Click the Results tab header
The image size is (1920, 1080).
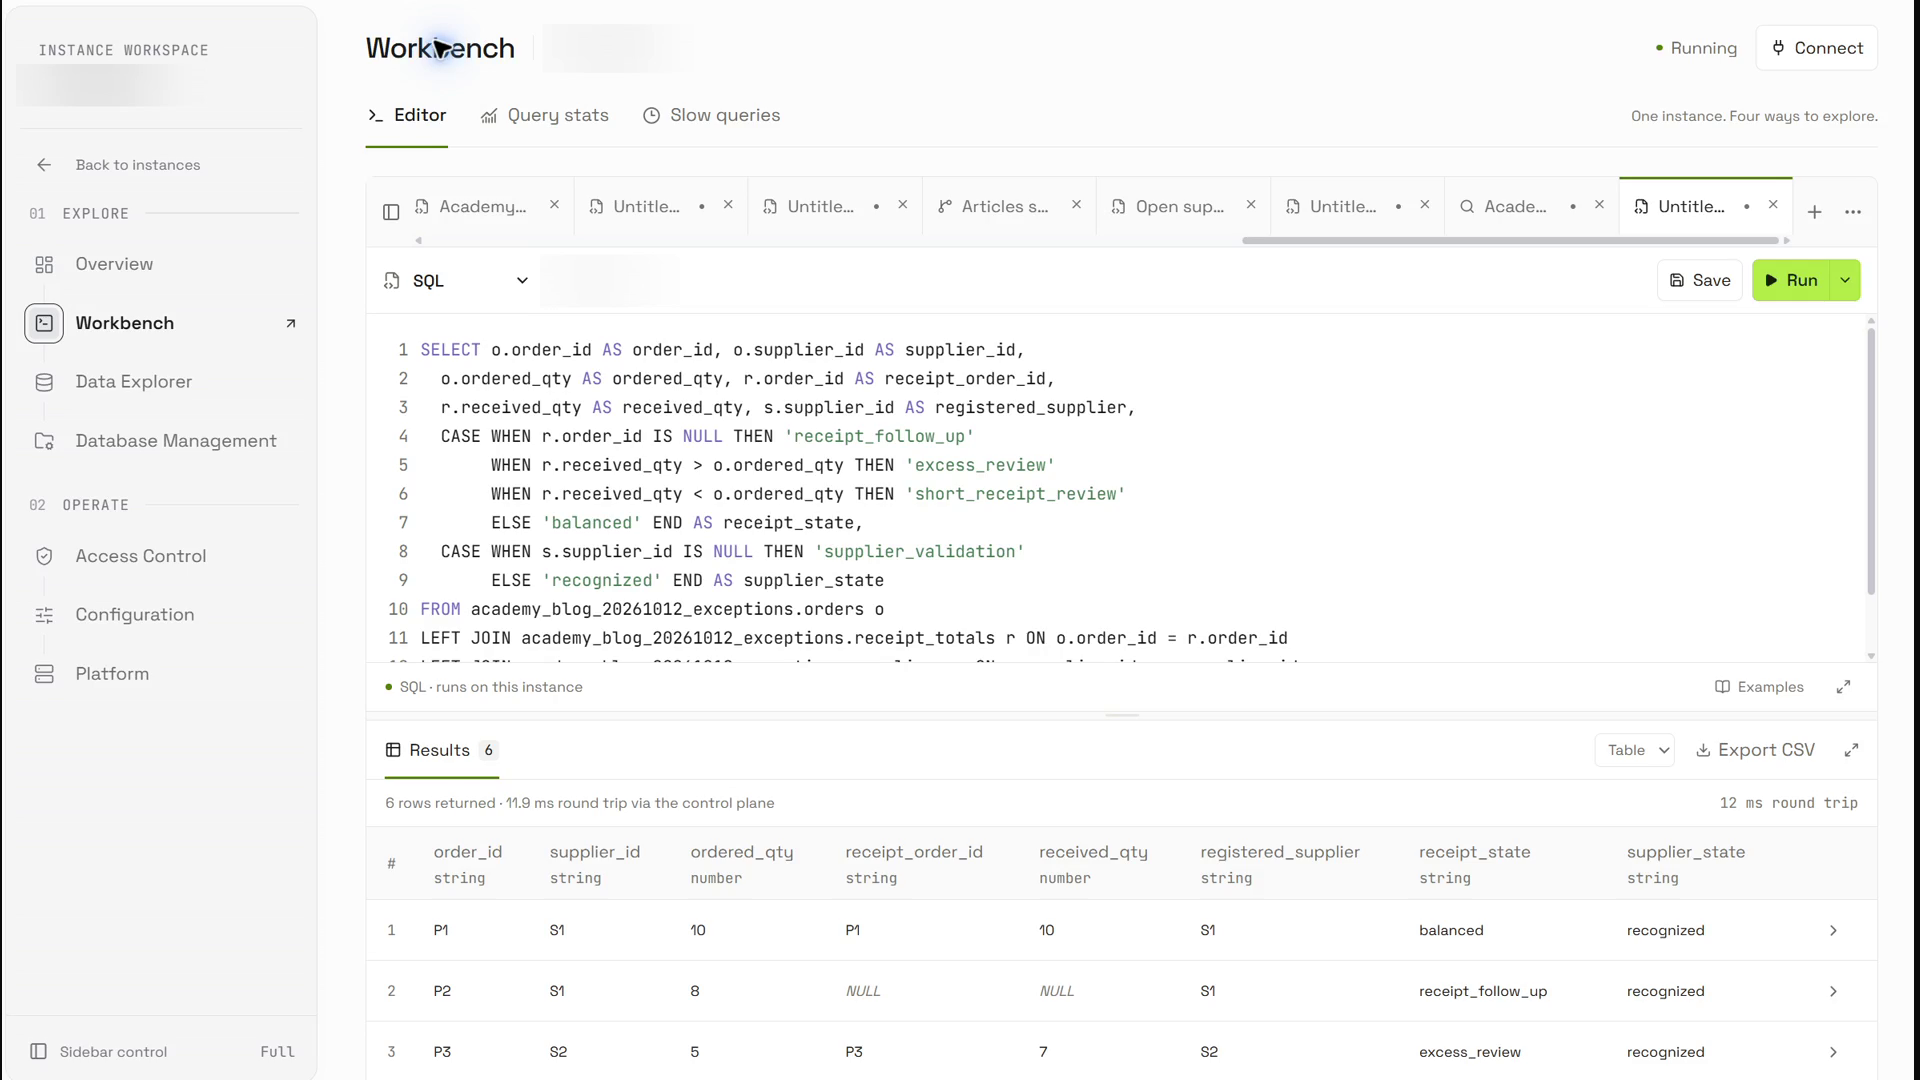pyautogui.click(x=441, y=751)
